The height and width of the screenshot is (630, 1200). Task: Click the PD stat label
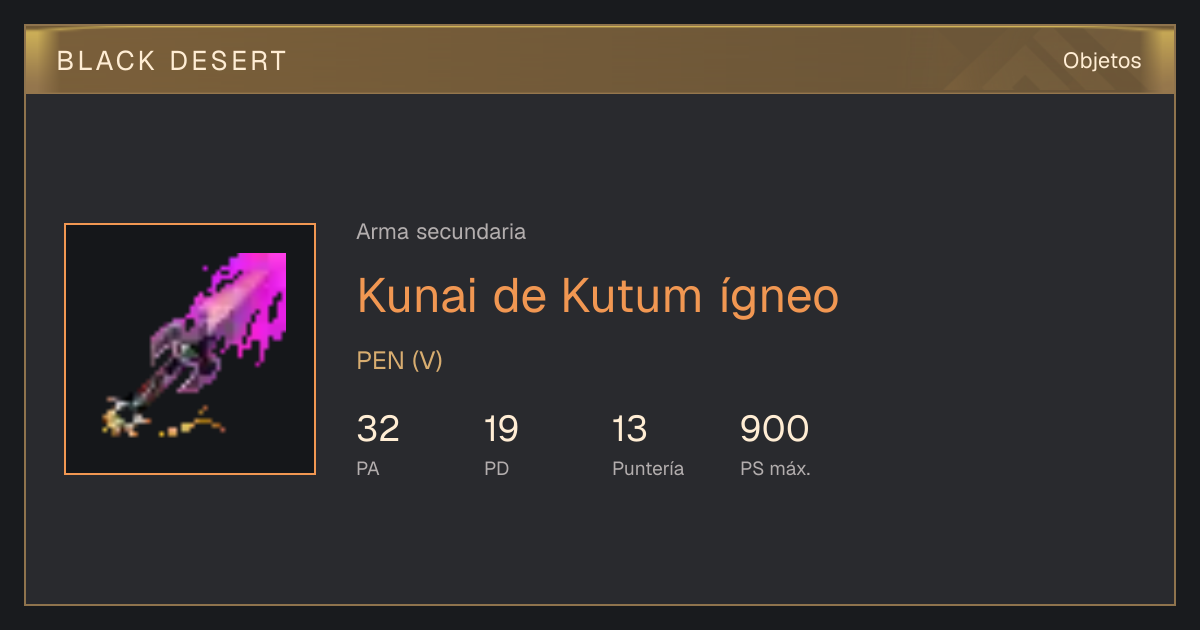click(496, 468)
